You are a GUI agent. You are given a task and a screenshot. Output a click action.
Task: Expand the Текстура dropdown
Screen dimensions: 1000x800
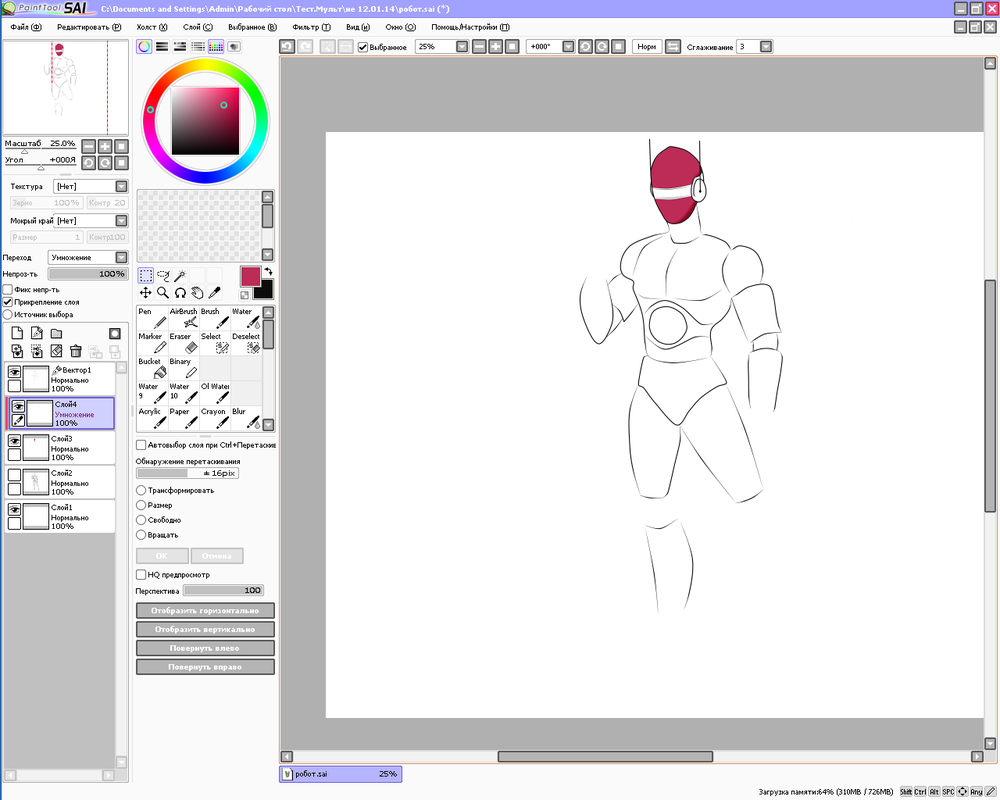pos(121,186)
